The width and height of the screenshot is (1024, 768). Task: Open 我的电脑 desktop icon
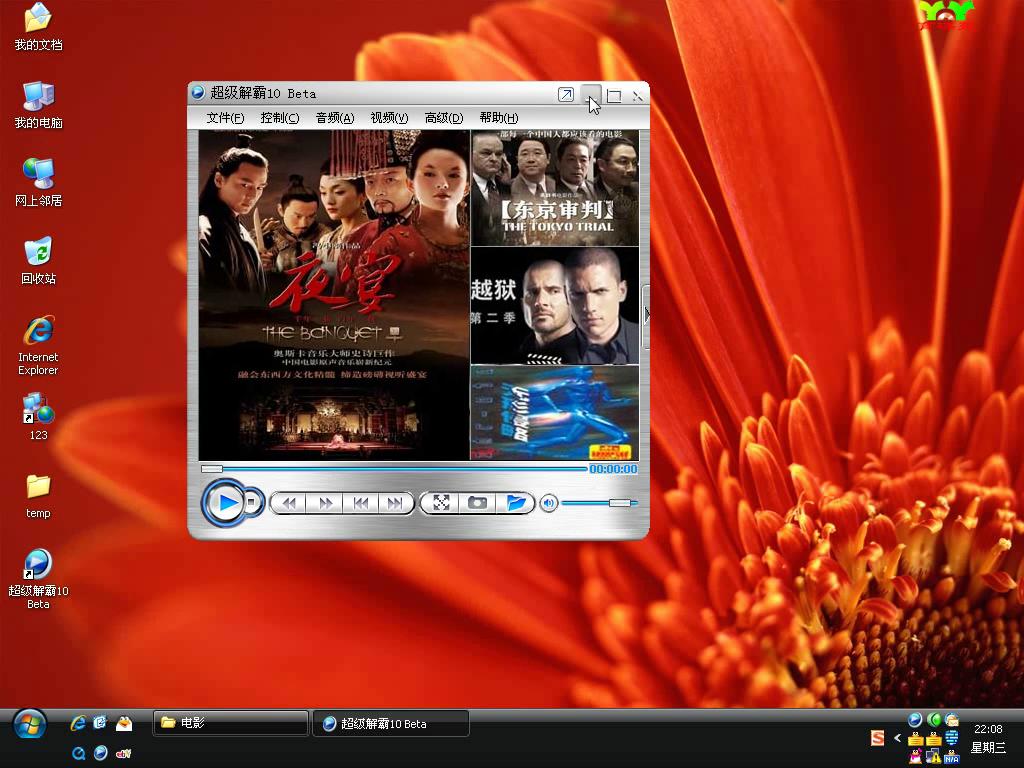point(38,104)
